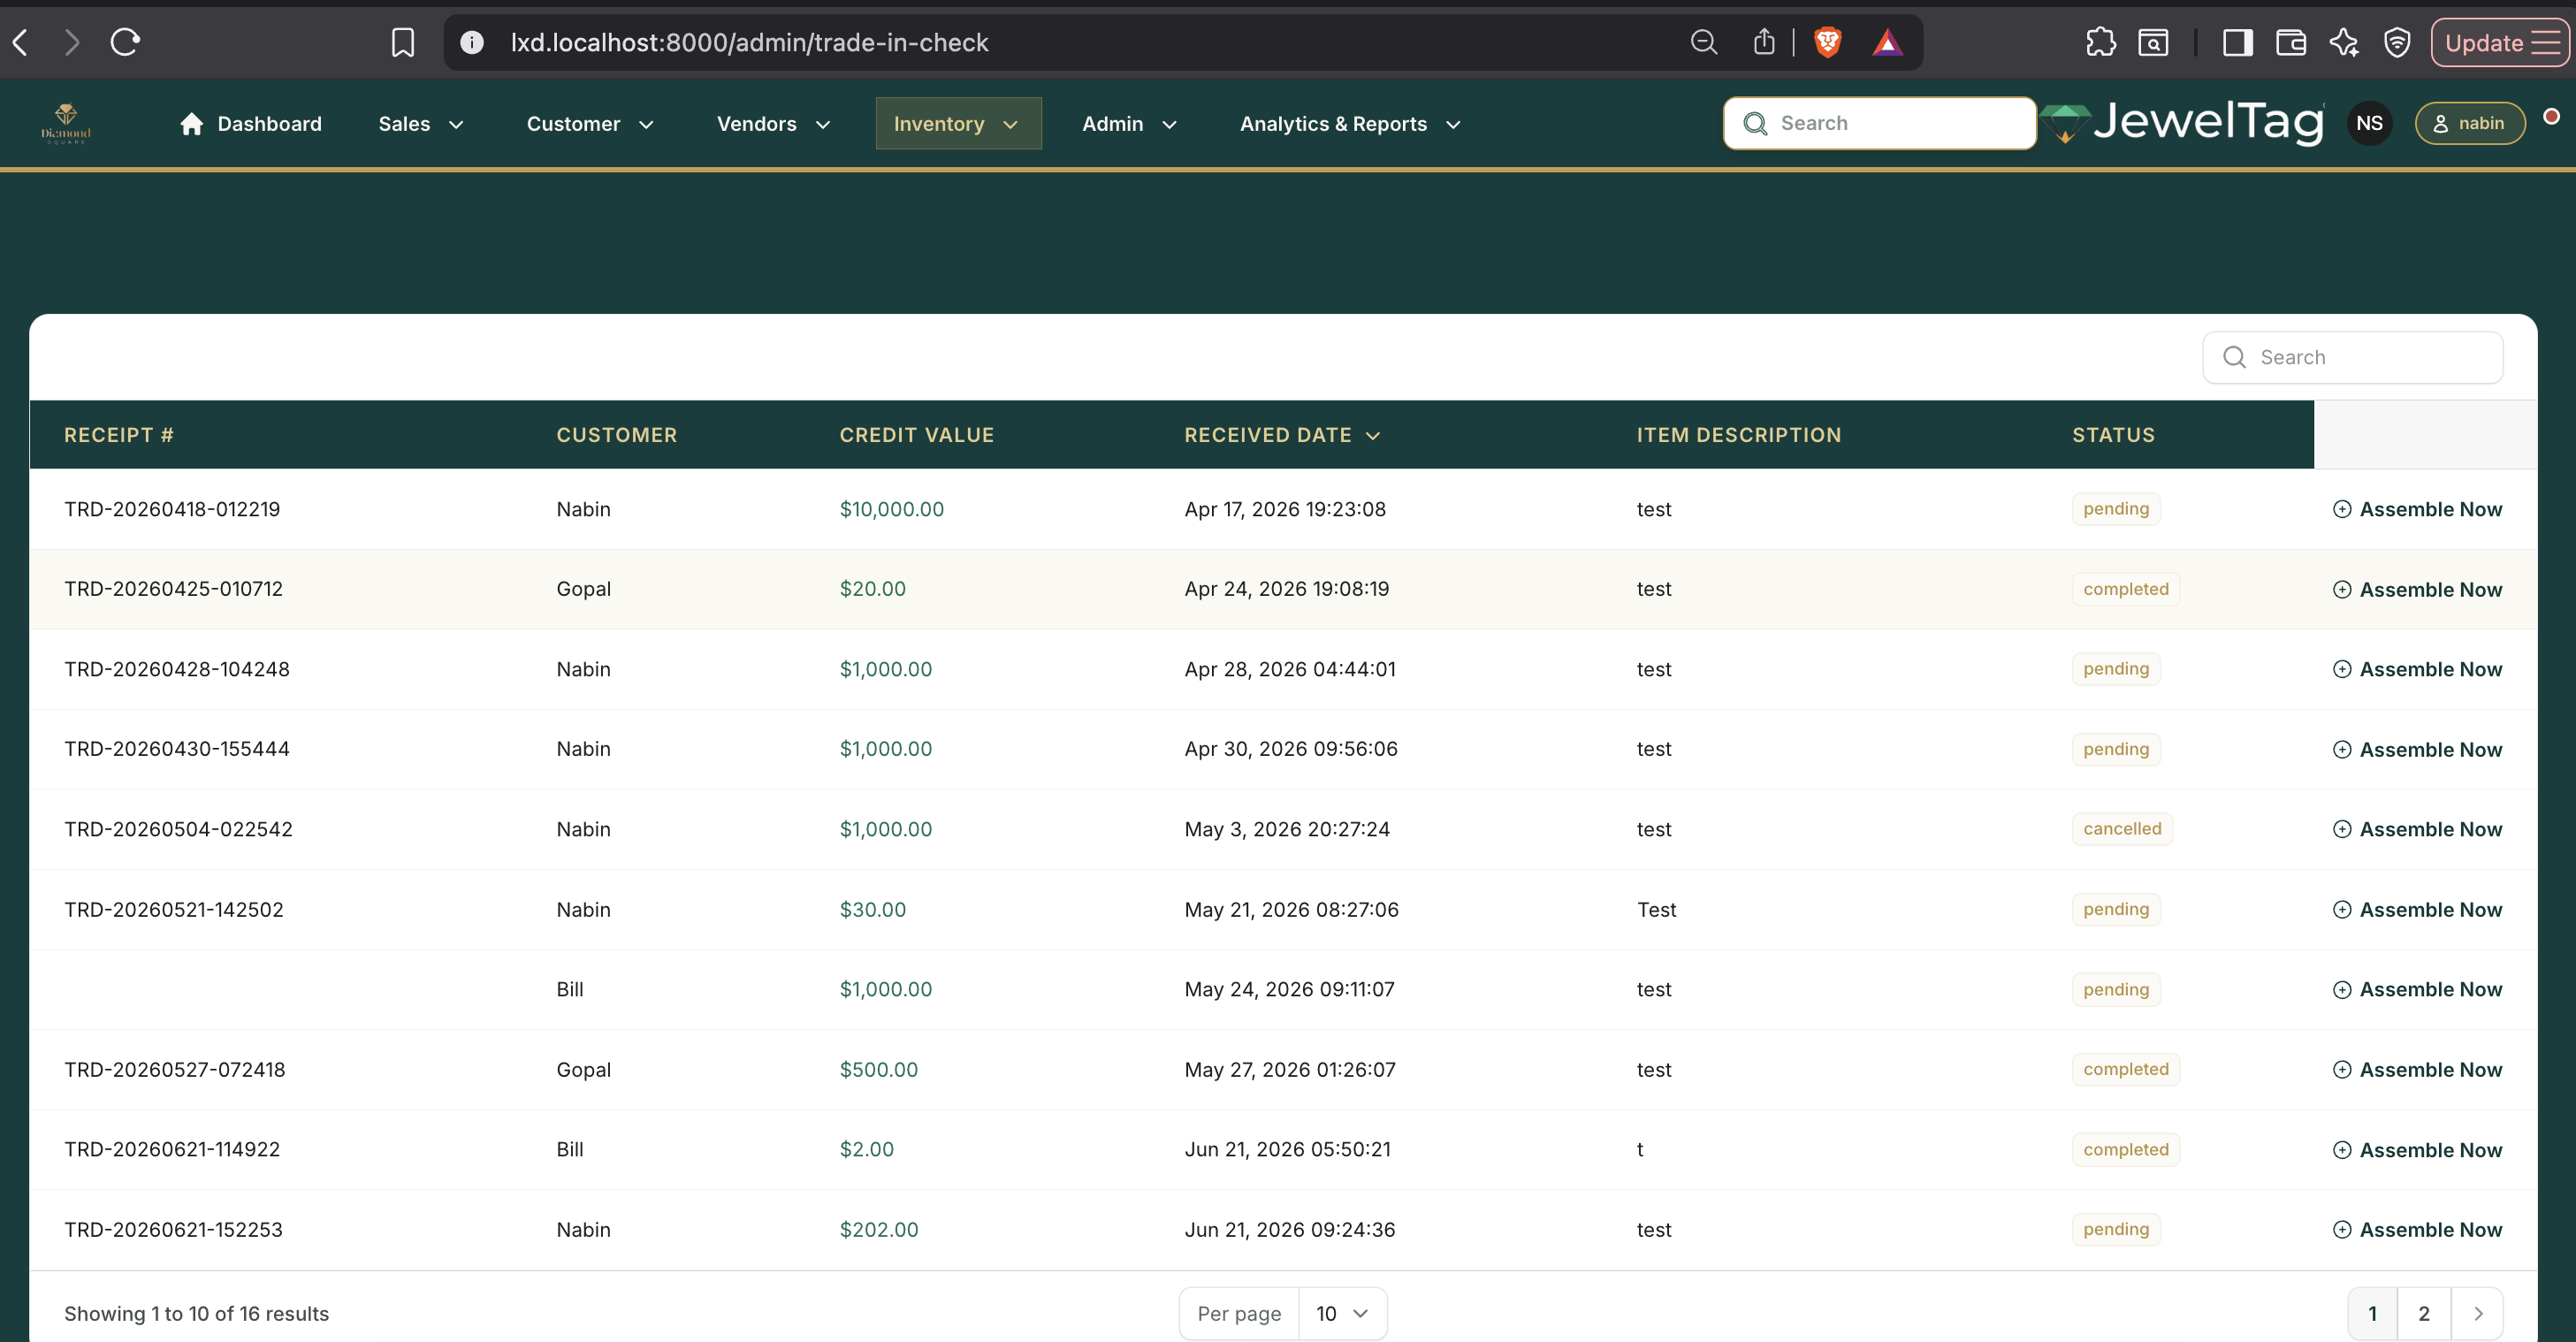Expand Analytics & Reports dropdown
This screenshot has height=1342, width=2576.
(1350, 124)
